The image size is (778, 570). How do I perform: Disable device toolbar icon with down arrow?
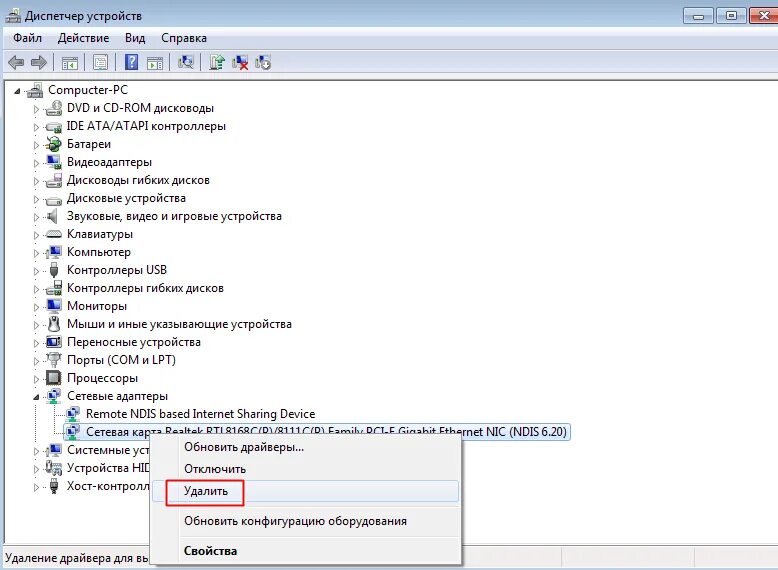click(262, 63)
